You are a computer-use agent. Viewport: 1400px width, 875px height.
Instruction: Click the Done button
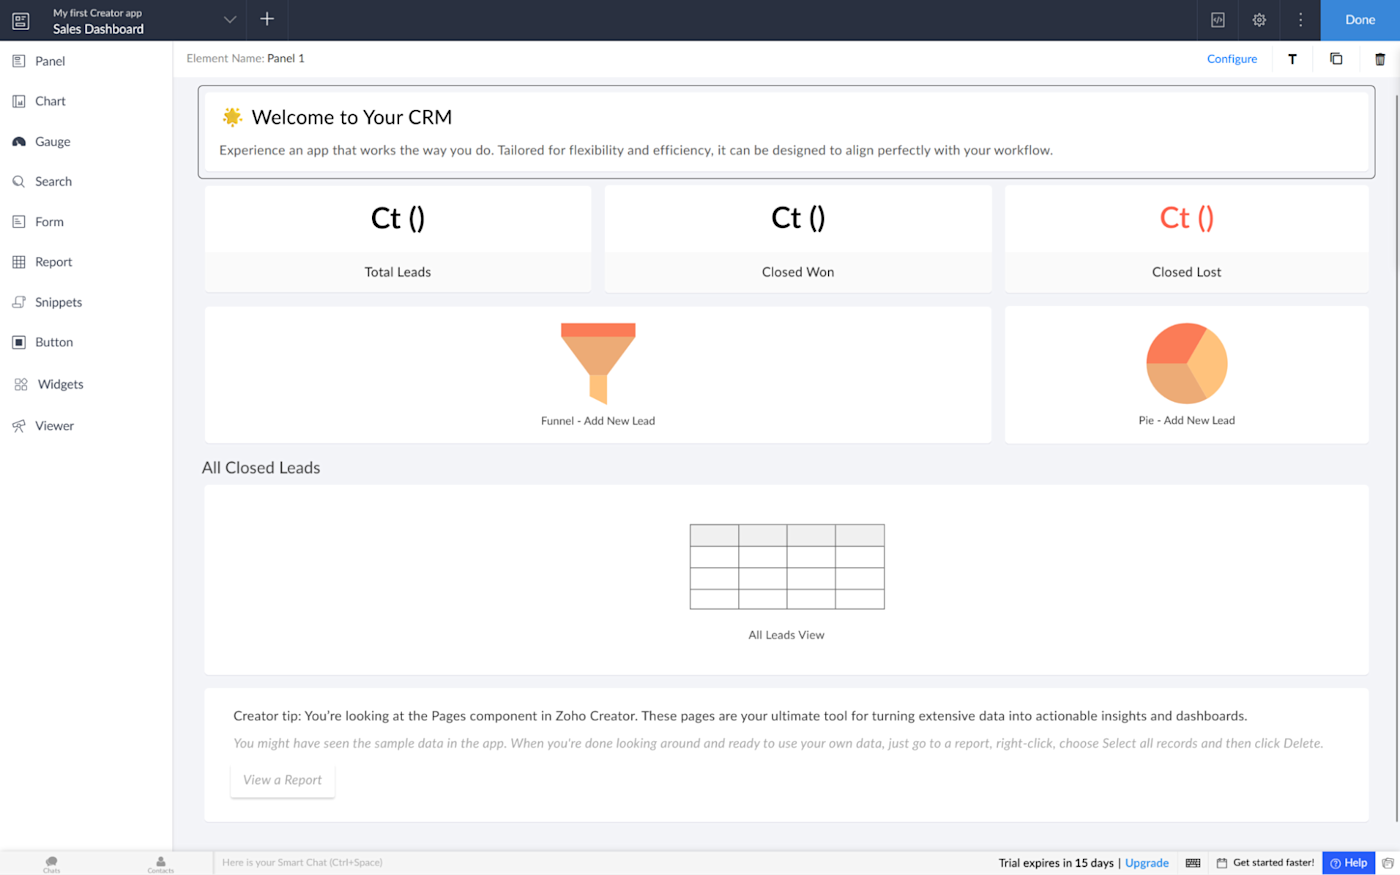tap(1360, 20)
